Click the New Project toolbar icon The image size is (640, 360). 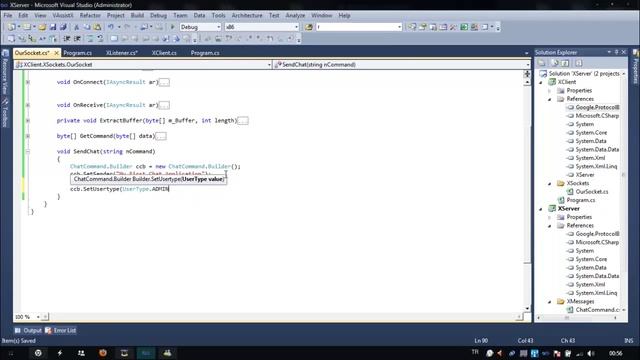(x=11, y=27)
